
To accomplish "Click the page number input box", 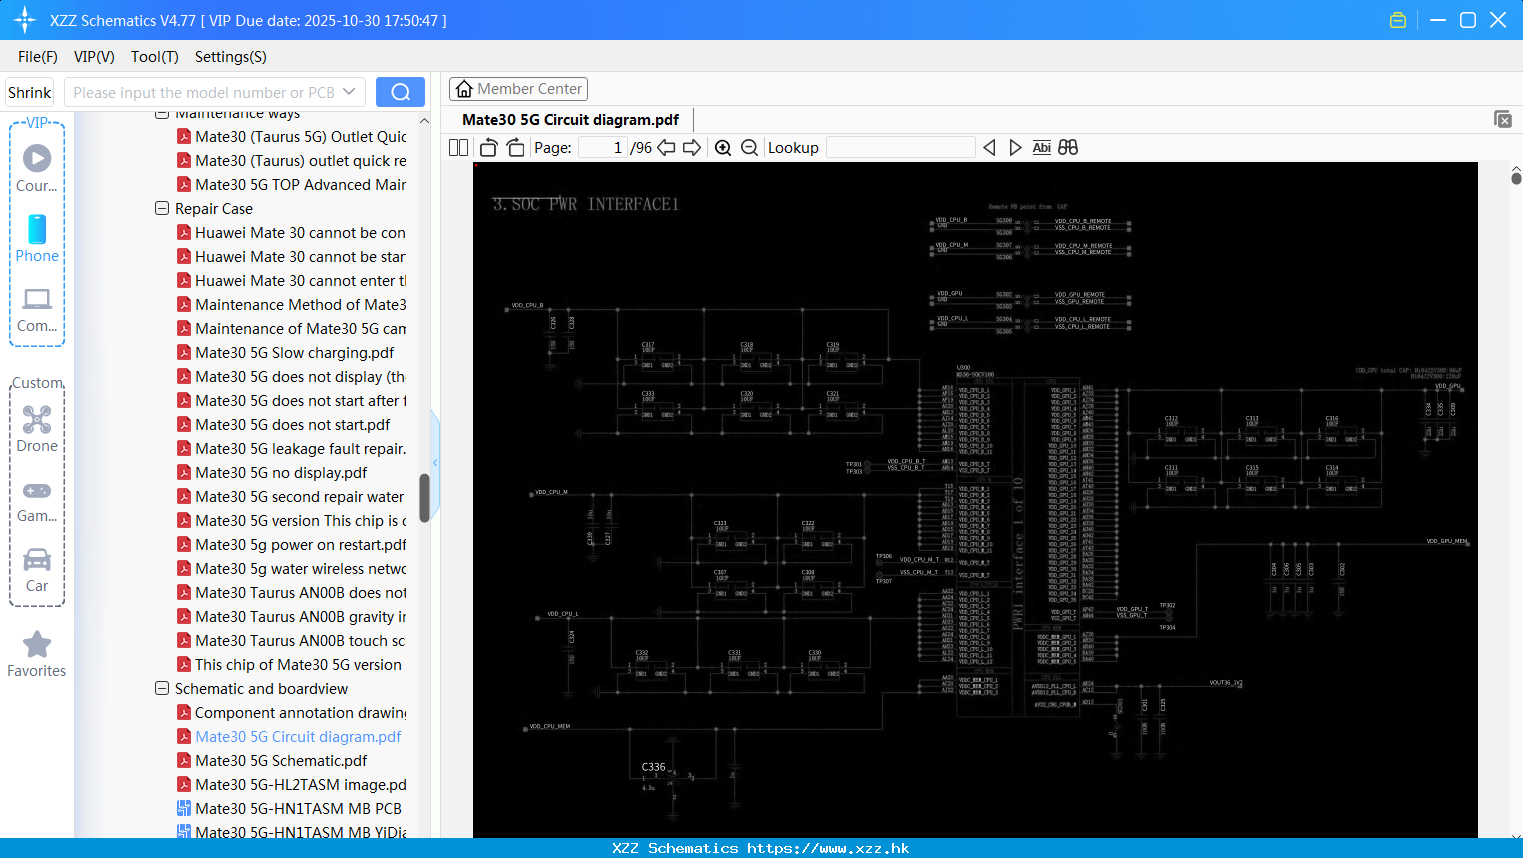I will [x=603, y=147].
